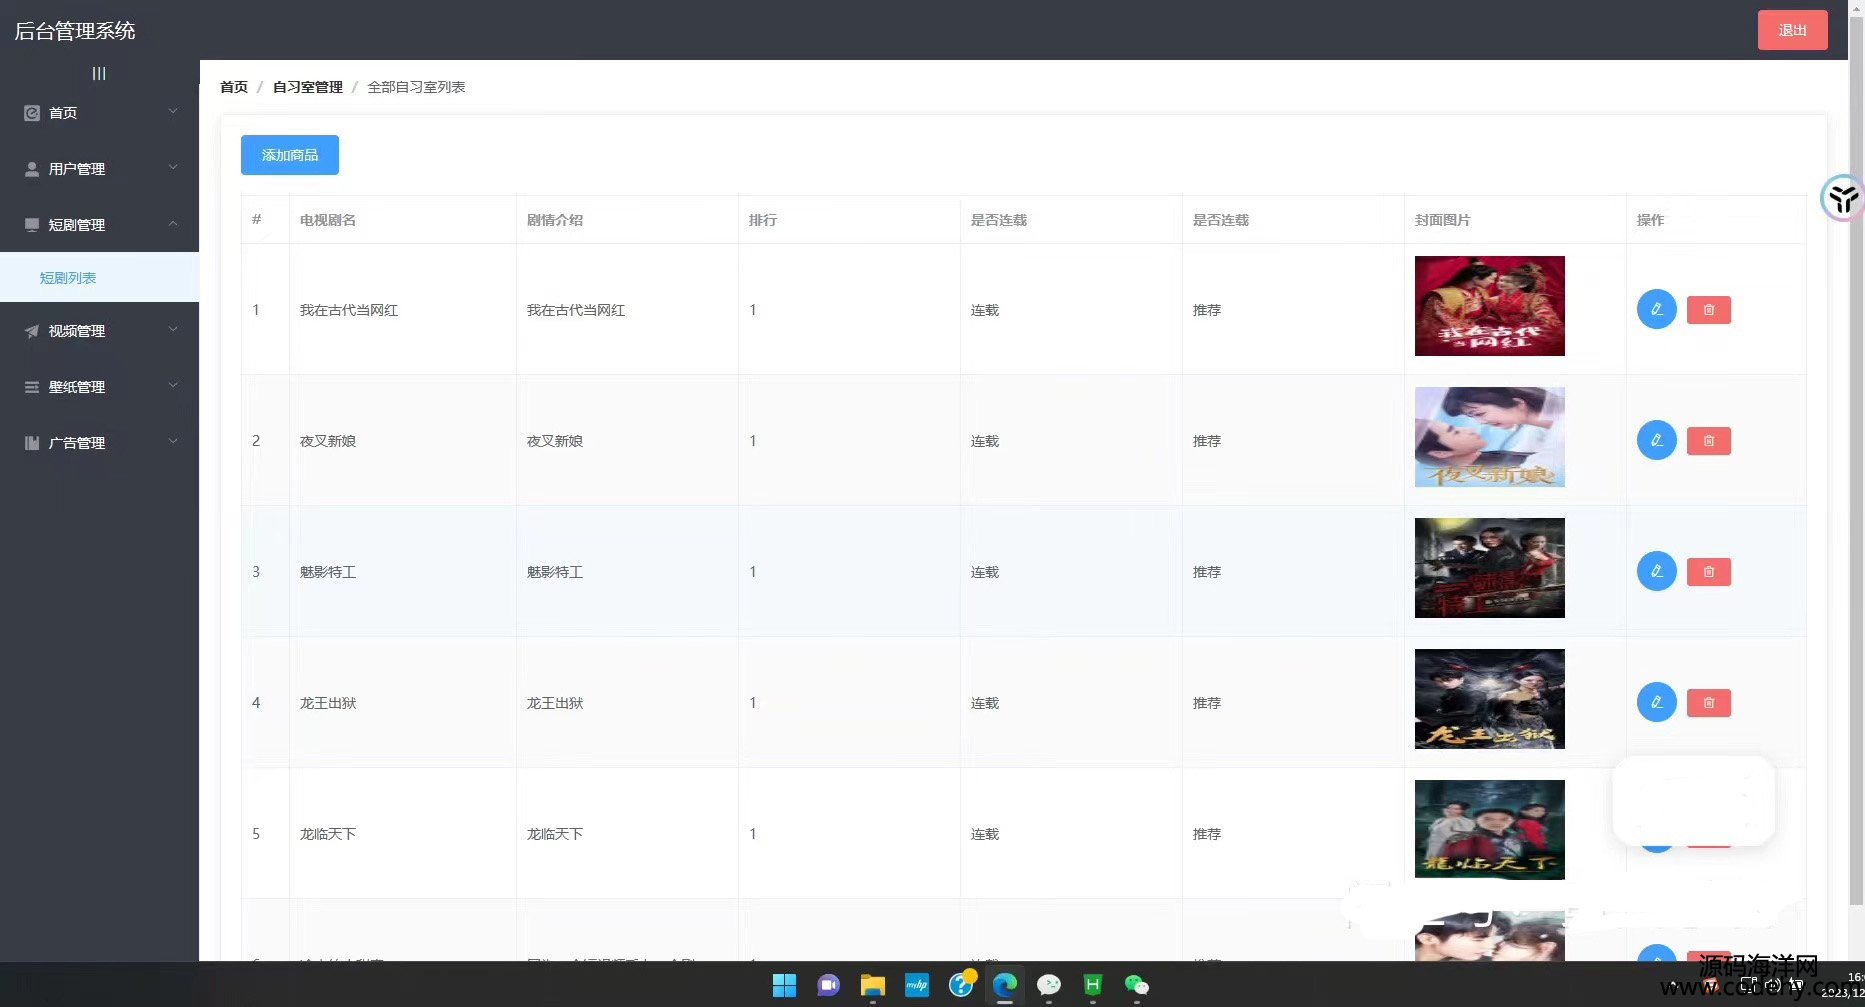Collapse the 短剧管理 menu chevron
This screenshot has height=1007, width=1865.
click(173, 223)
